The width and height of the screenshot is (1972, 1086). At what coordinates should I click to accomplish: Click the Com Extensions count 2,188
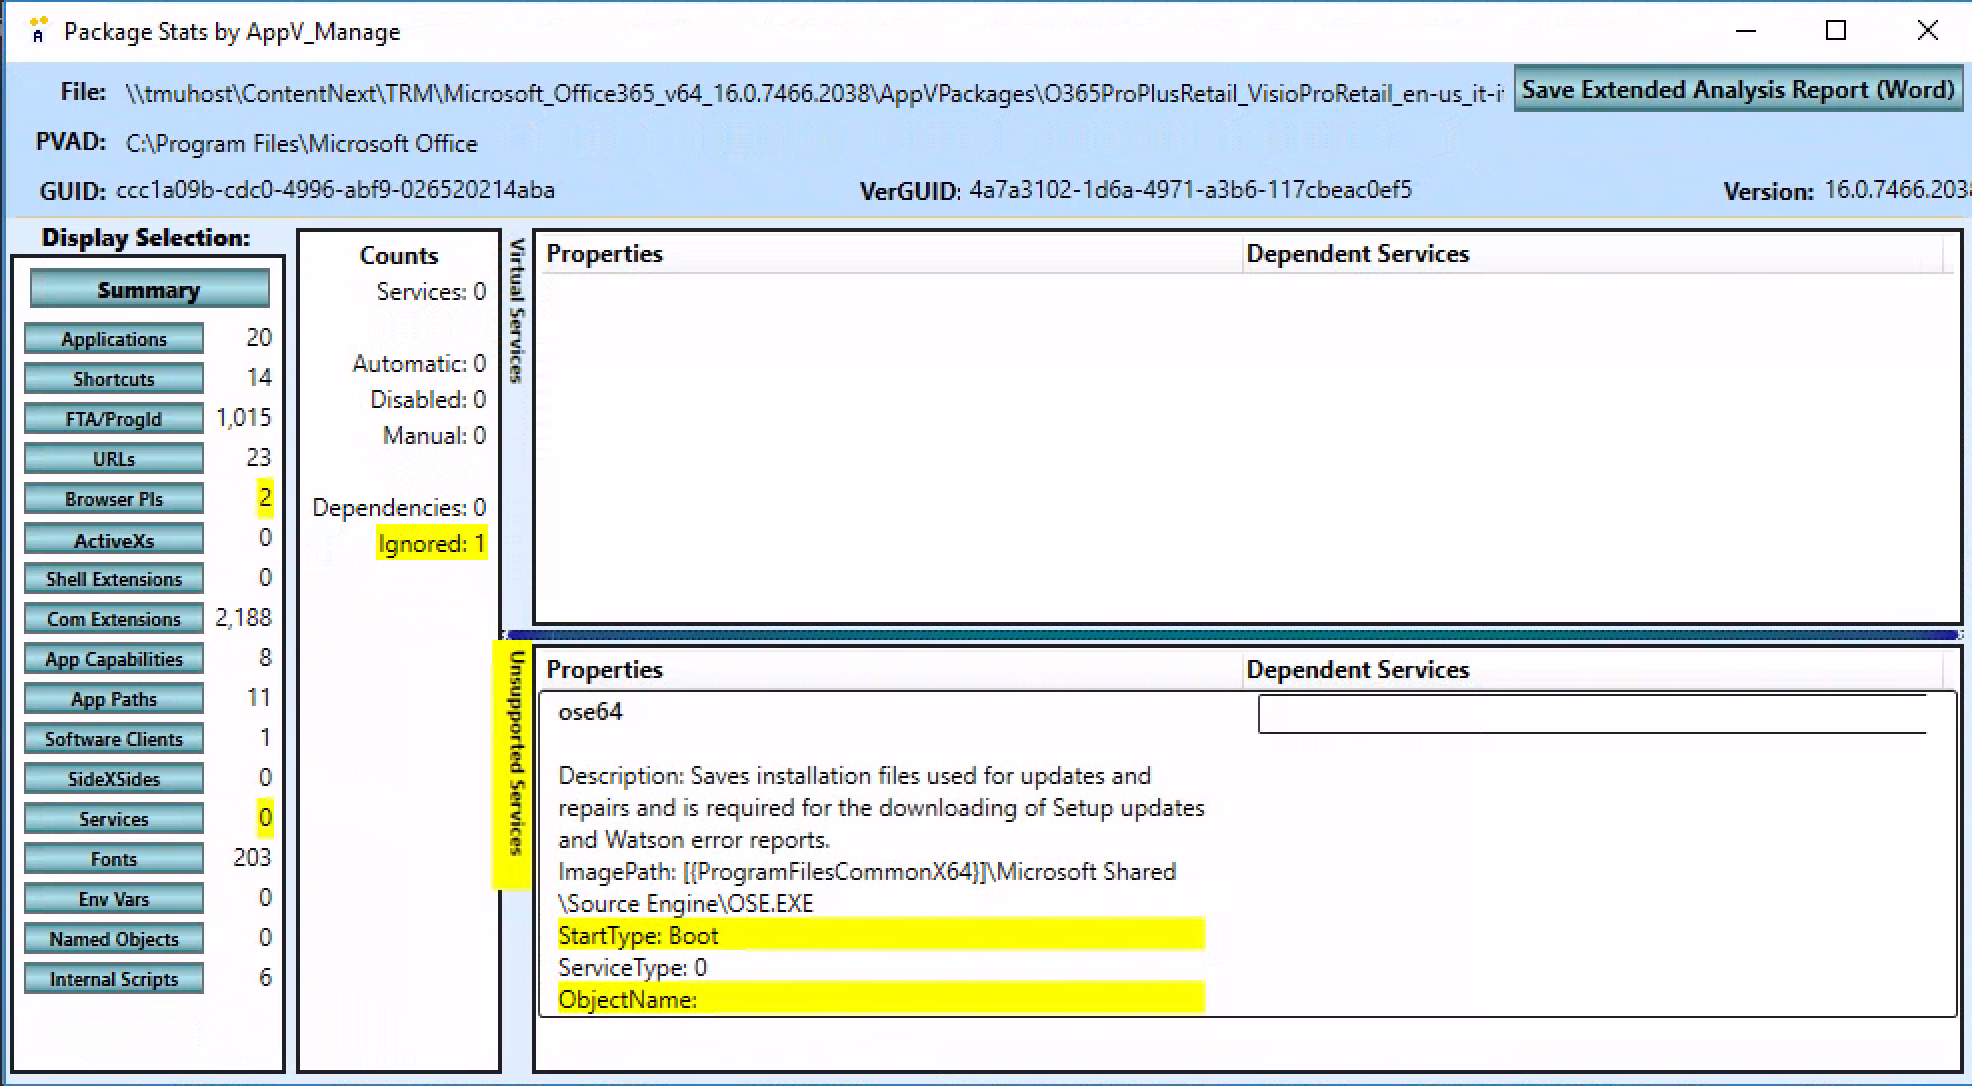244,618
